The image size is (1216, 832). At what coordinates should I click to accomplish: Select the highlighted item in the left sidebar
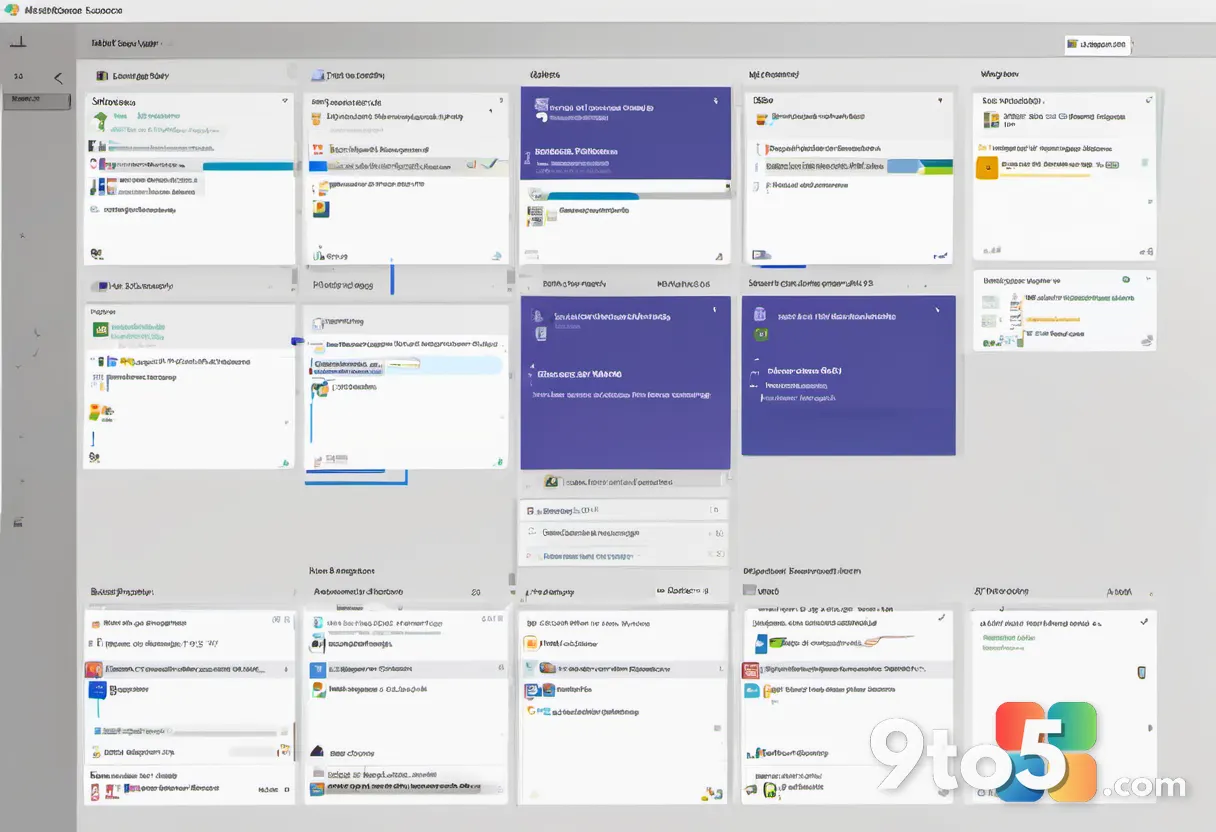point(37,100)
